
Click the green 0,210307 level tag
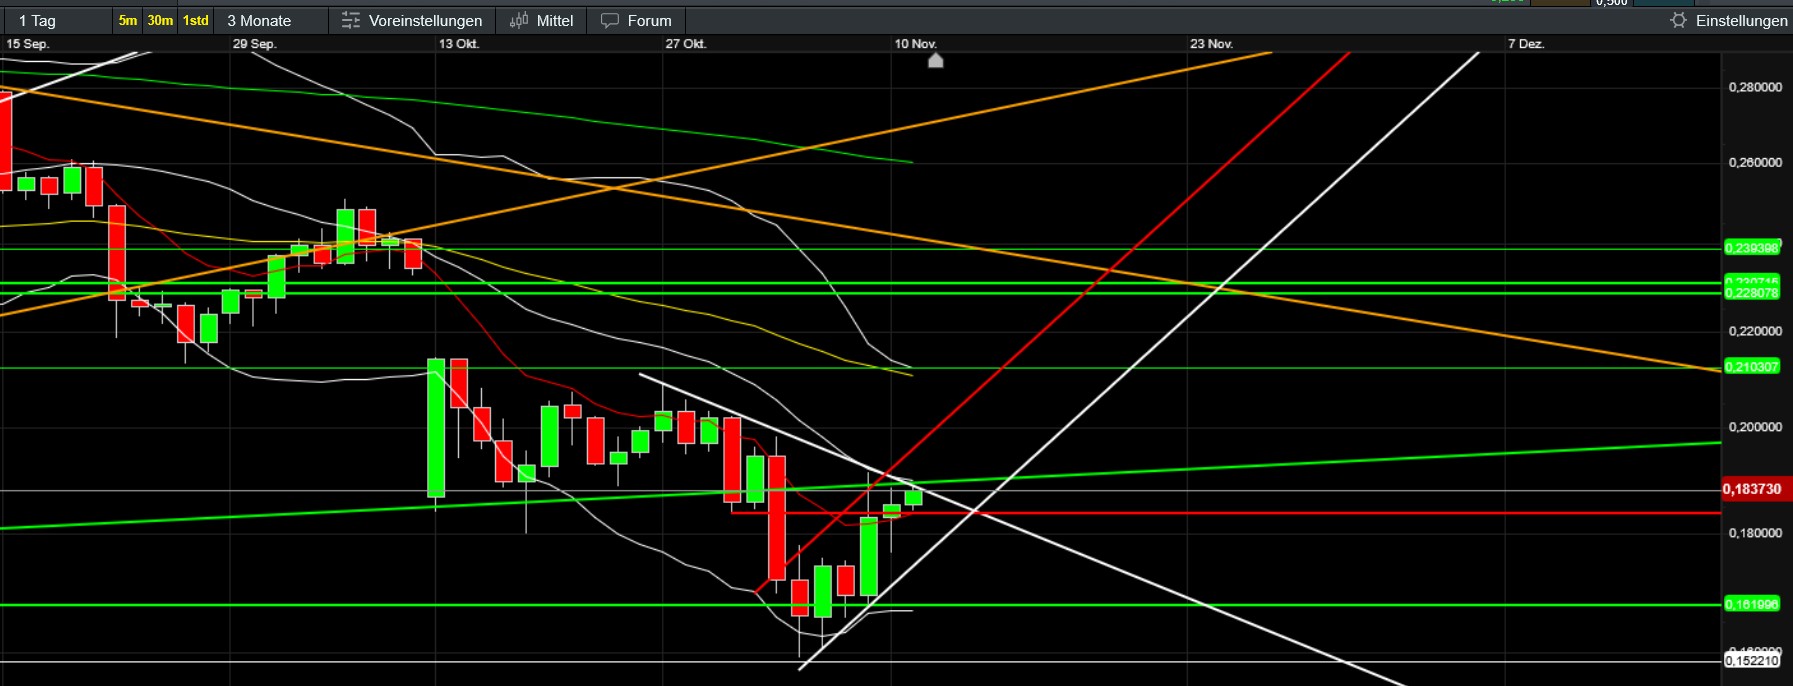[x=1751, y=367]
